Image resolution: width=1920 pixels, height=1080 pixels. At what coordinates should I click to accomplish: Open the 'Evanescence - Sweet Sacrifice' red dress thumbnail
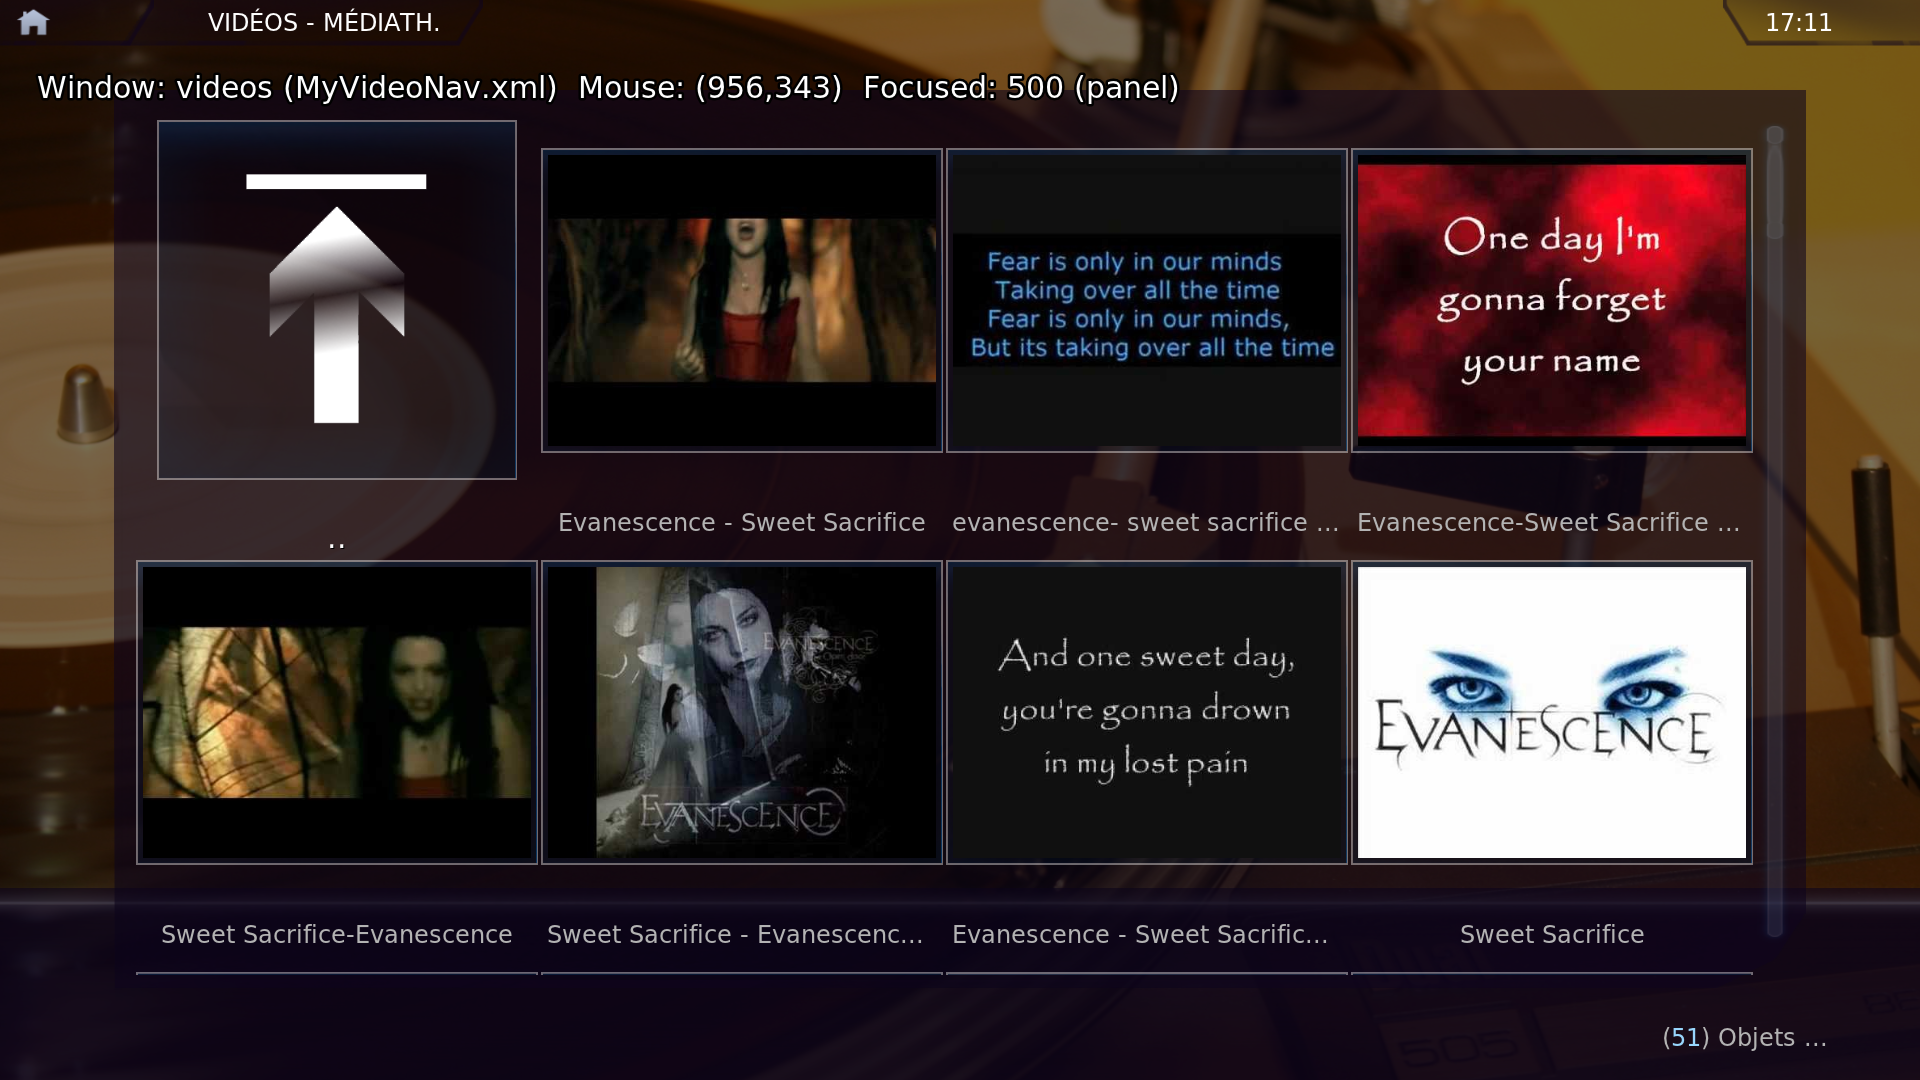pyautogui.click(x=742, y=300)
